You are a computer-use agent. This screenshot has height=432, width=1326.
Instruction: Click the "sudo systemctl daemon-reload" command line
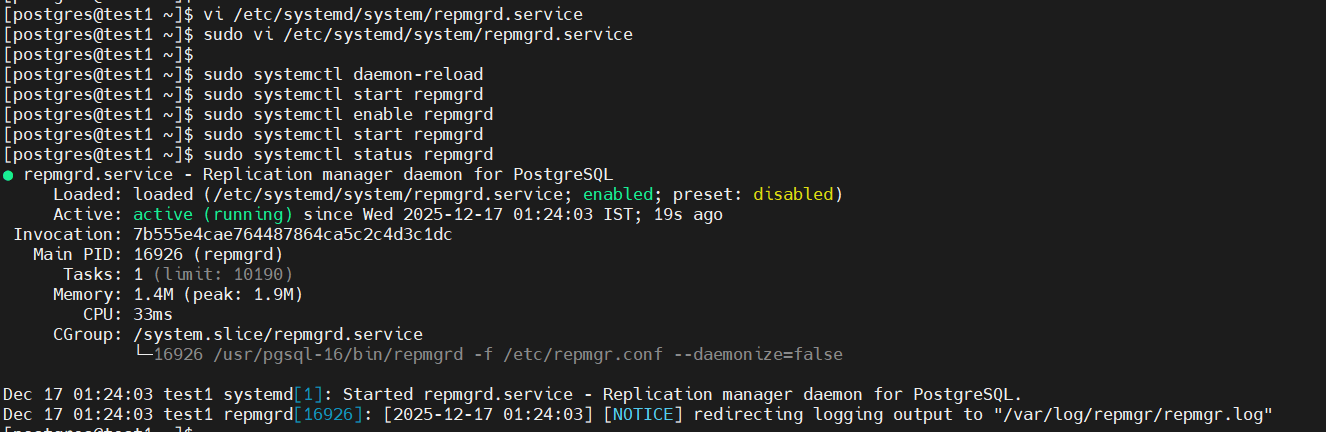point(343,75)
